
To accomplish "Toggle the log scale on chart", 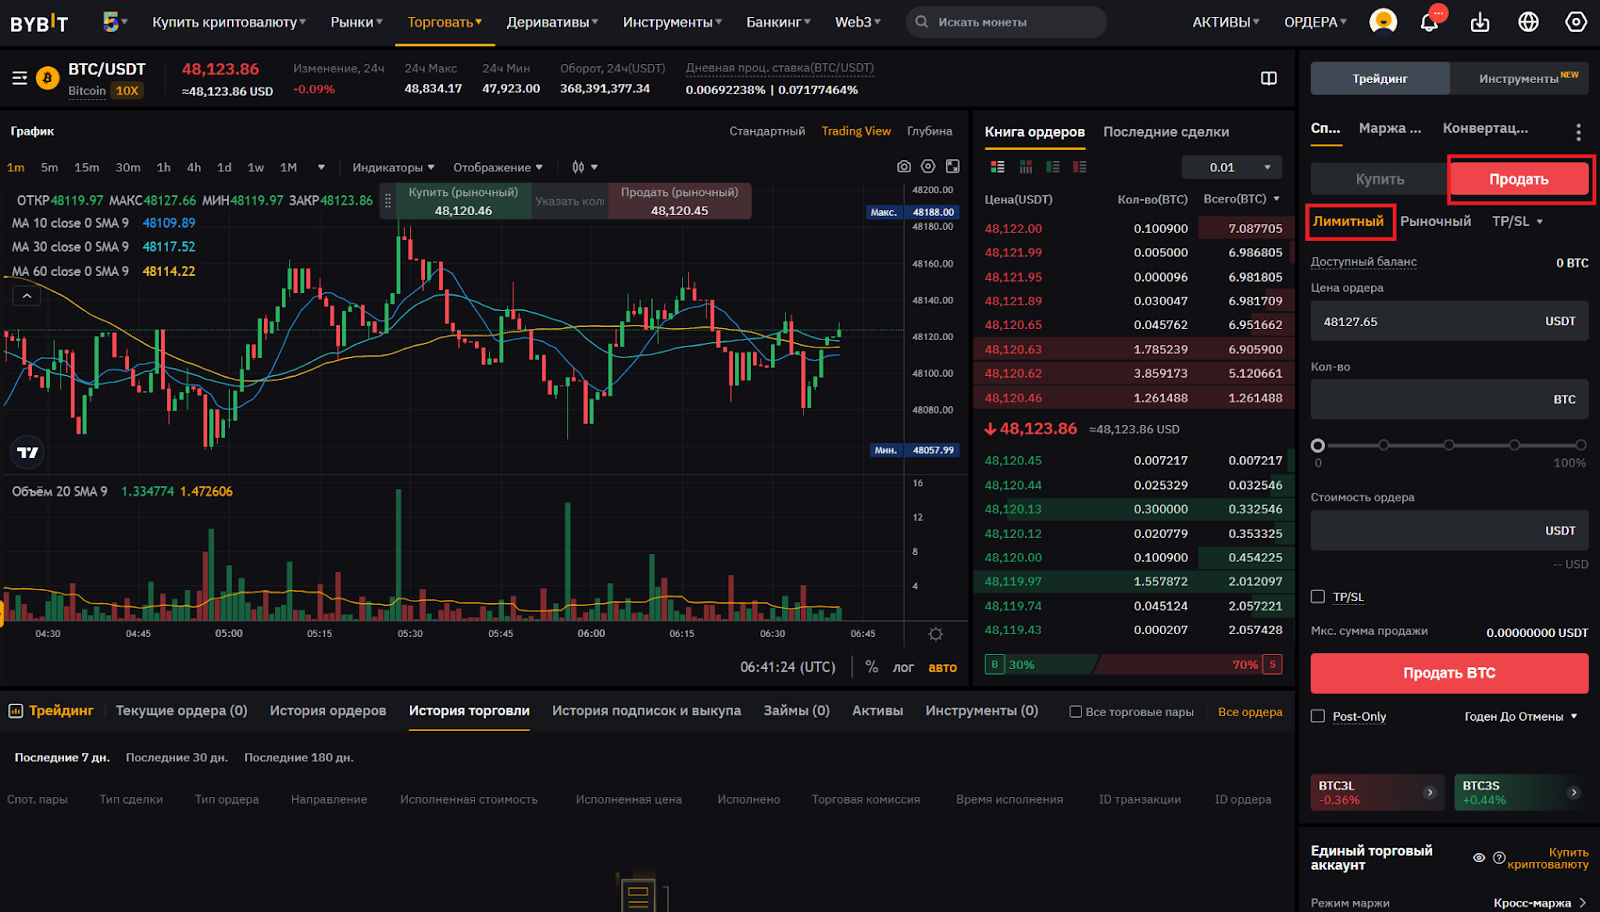I will point(903,667).
